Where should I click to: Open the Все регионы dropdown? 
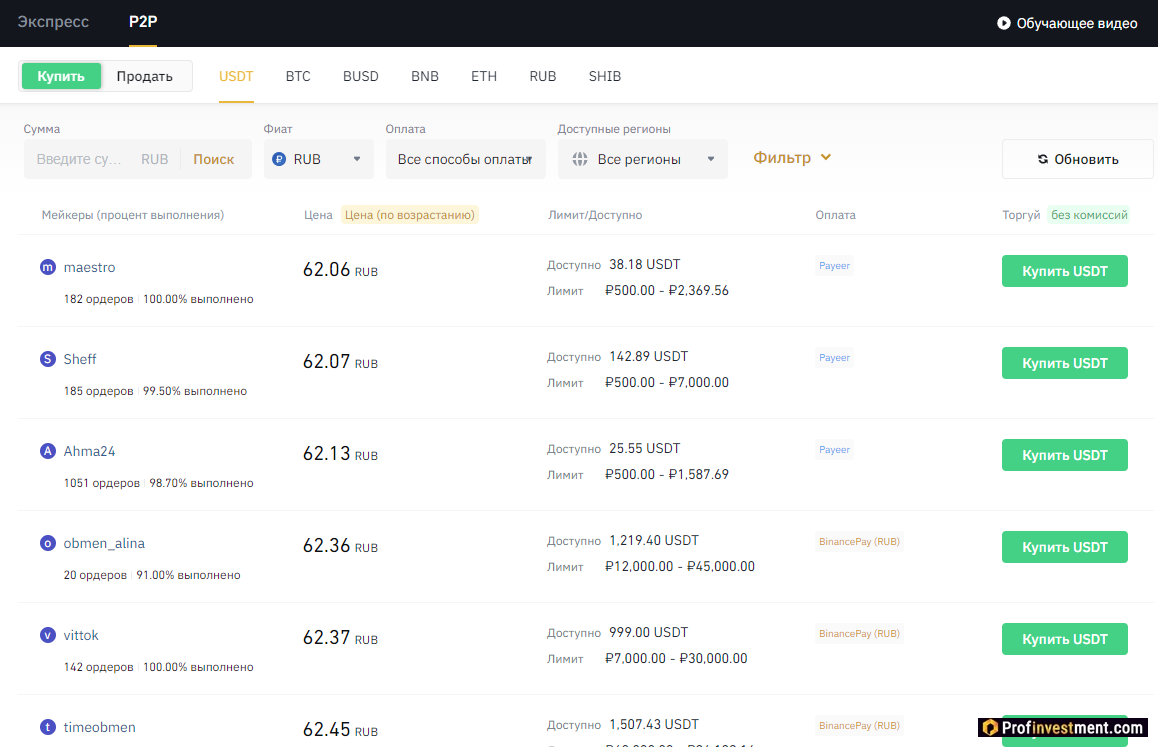pos(643,159)
